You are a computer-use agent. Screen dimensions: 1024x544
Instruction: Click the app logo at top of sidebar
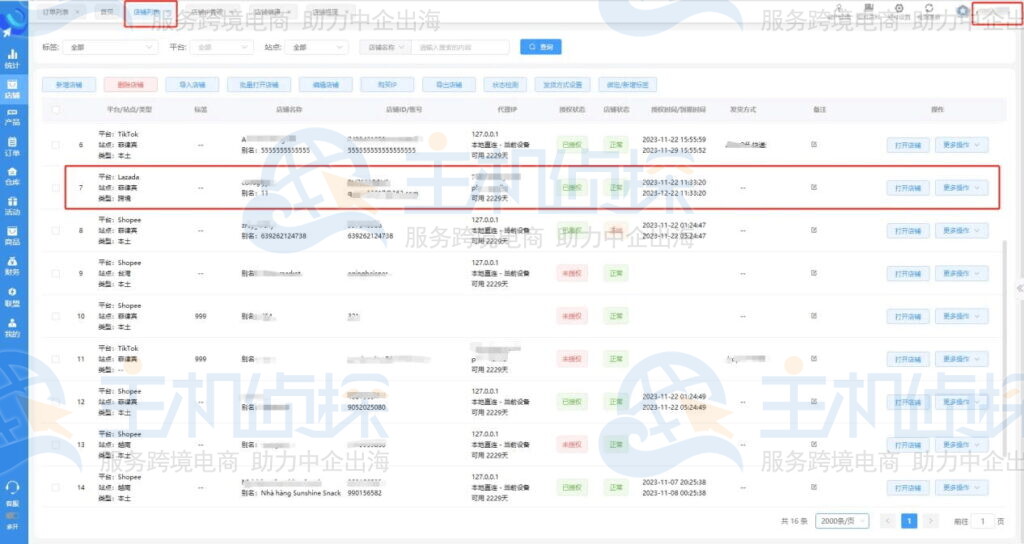[12, 20]
